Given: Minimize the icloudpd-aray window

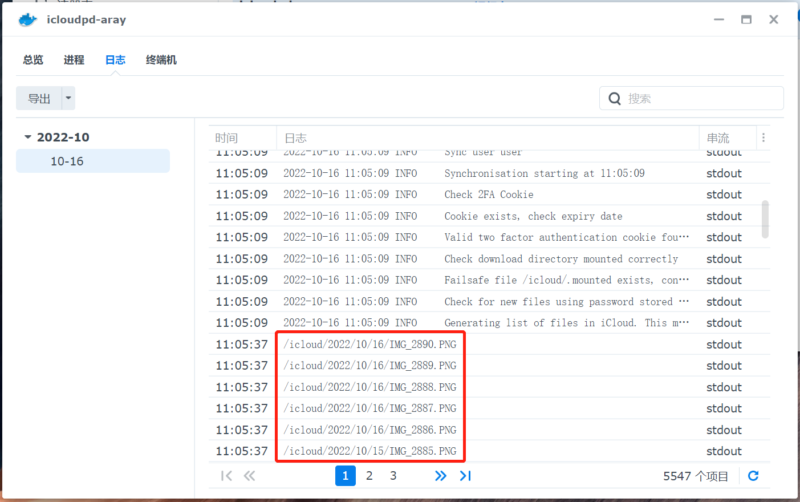Looking at the screenshot, I should pos(719,19).
